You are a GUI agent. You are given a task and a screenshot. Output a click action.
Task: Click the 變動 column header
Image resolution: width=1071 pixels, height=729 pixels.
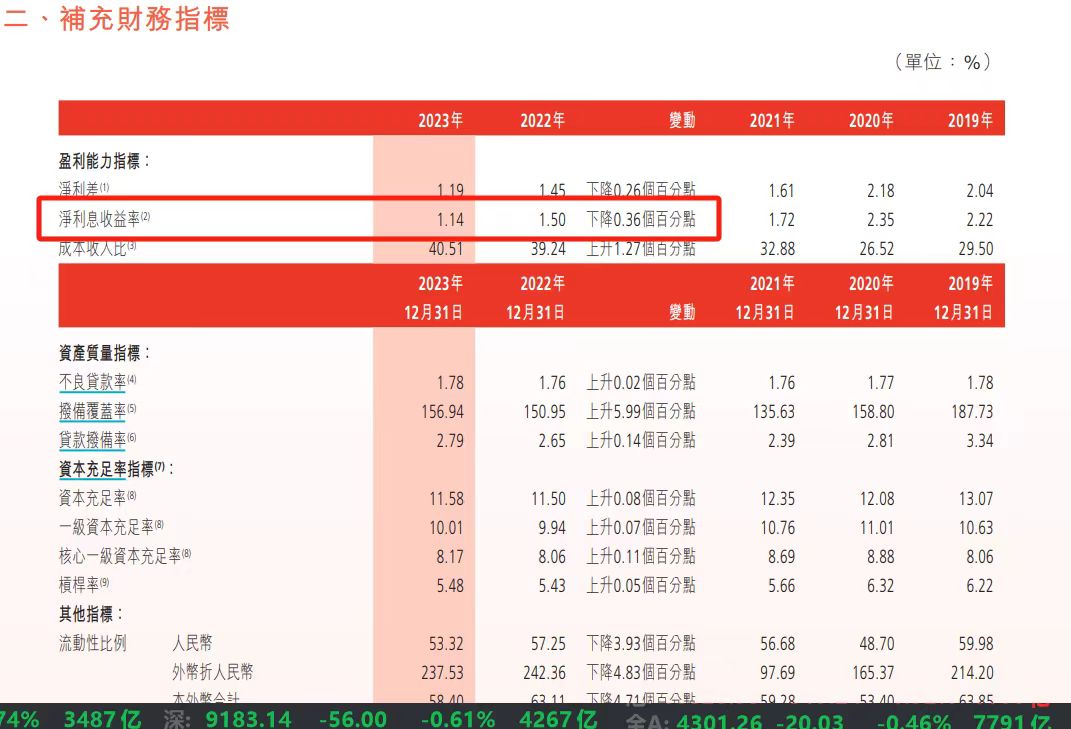683,119
